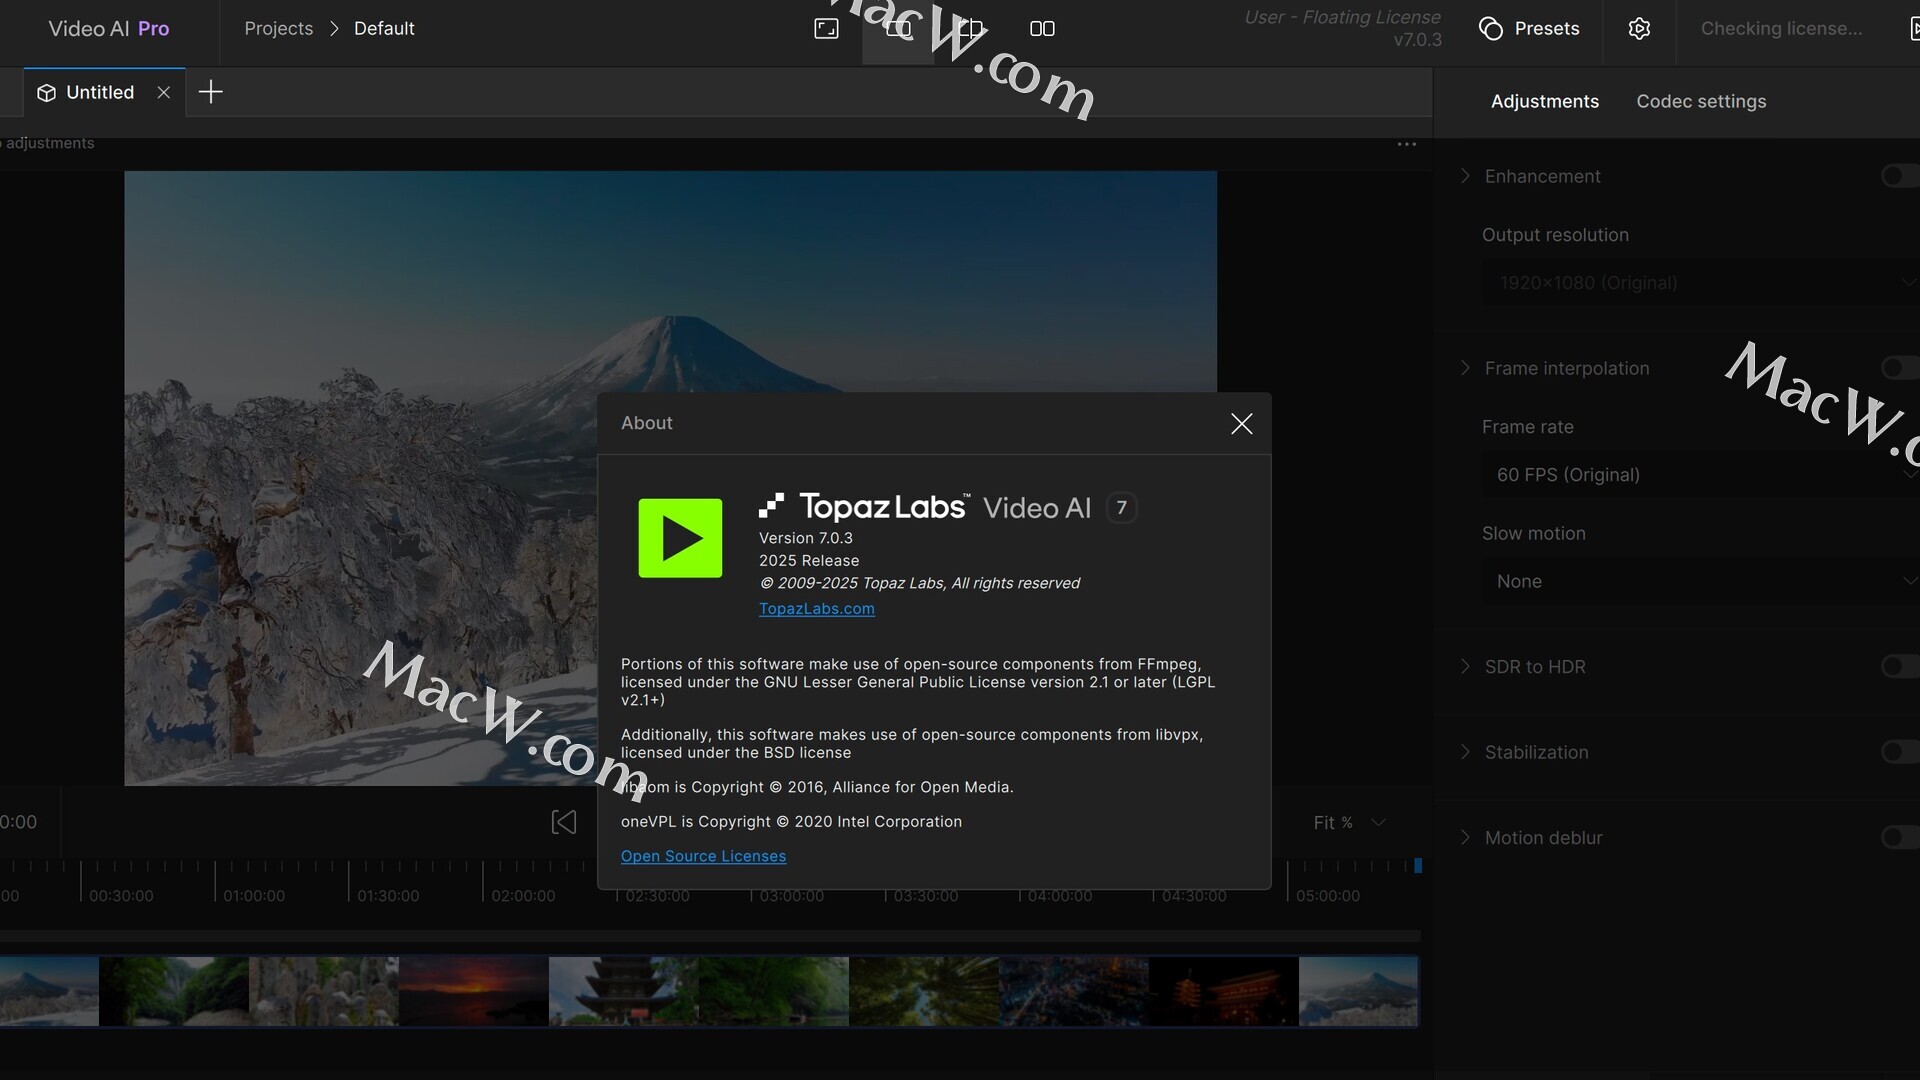Click the 01:00:00 timeline mark
The width and height of the screenshot is (1920, 1080).
pos(254,896)
